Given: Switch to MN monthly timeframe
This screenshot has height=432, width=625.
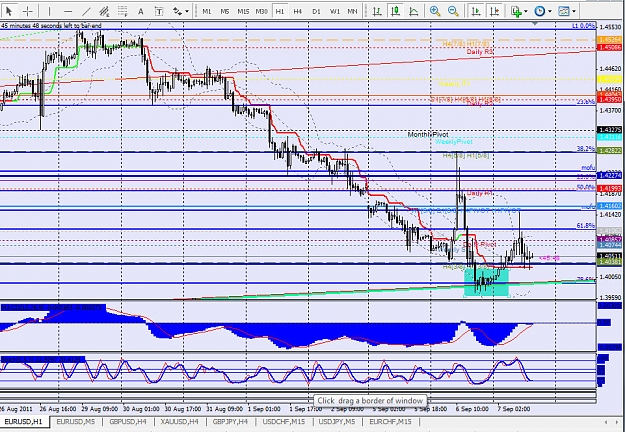Looking at the screenshot, I should pos(352,11).
